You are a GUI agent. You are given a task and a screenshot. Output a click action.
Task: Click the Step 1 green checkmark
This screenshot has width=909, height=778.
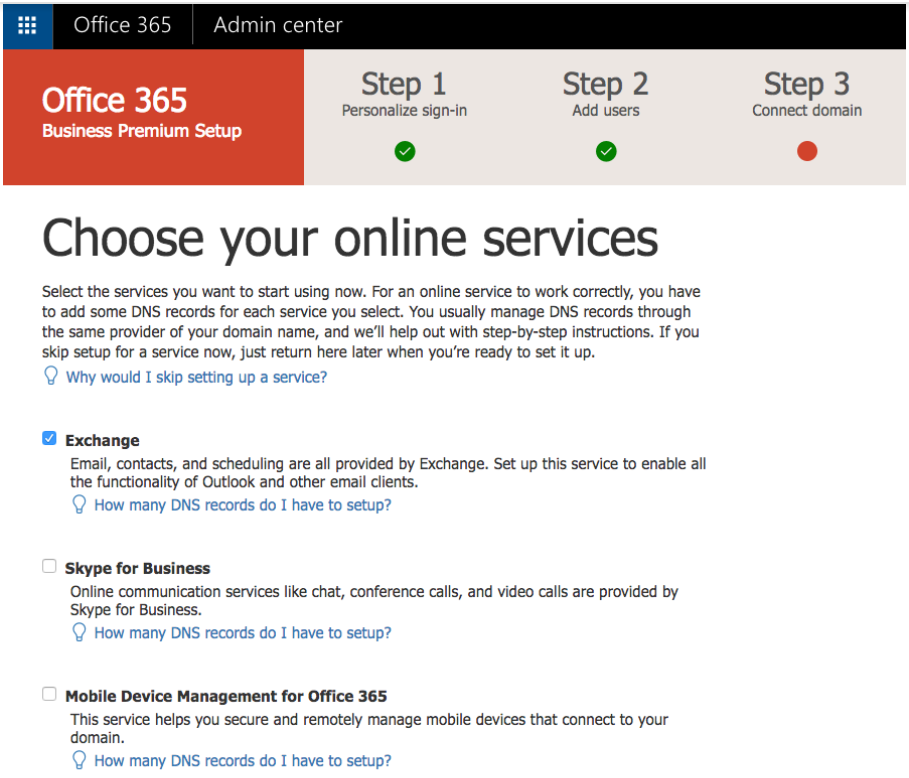coord(405,151)
